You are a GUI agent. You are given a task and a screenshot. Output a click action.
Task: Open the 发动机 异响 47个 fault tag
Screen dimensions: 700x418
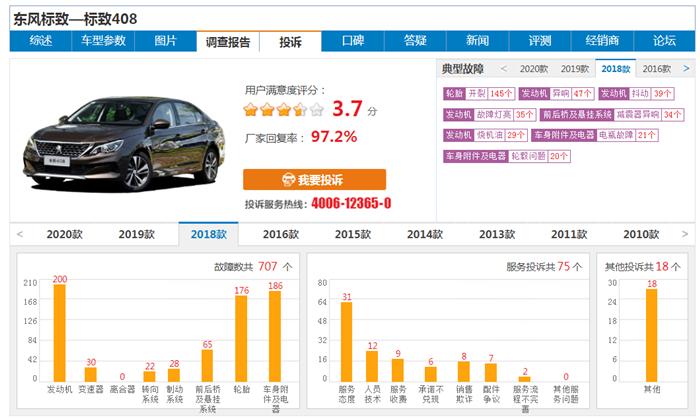[x=557, y=93]
